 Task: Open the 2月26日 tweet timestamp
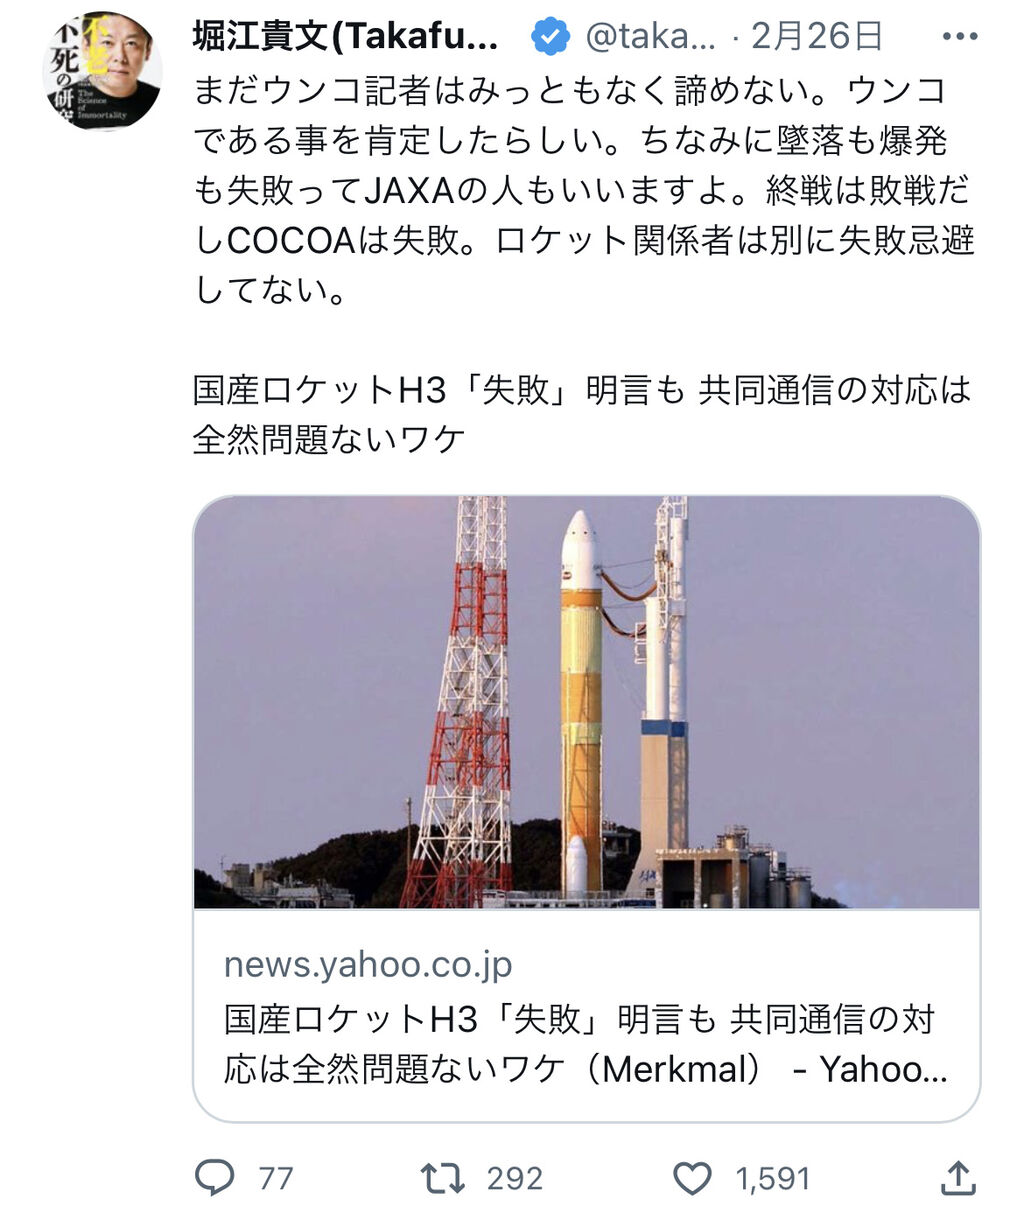pyautogui.click(x=816, y=37)
